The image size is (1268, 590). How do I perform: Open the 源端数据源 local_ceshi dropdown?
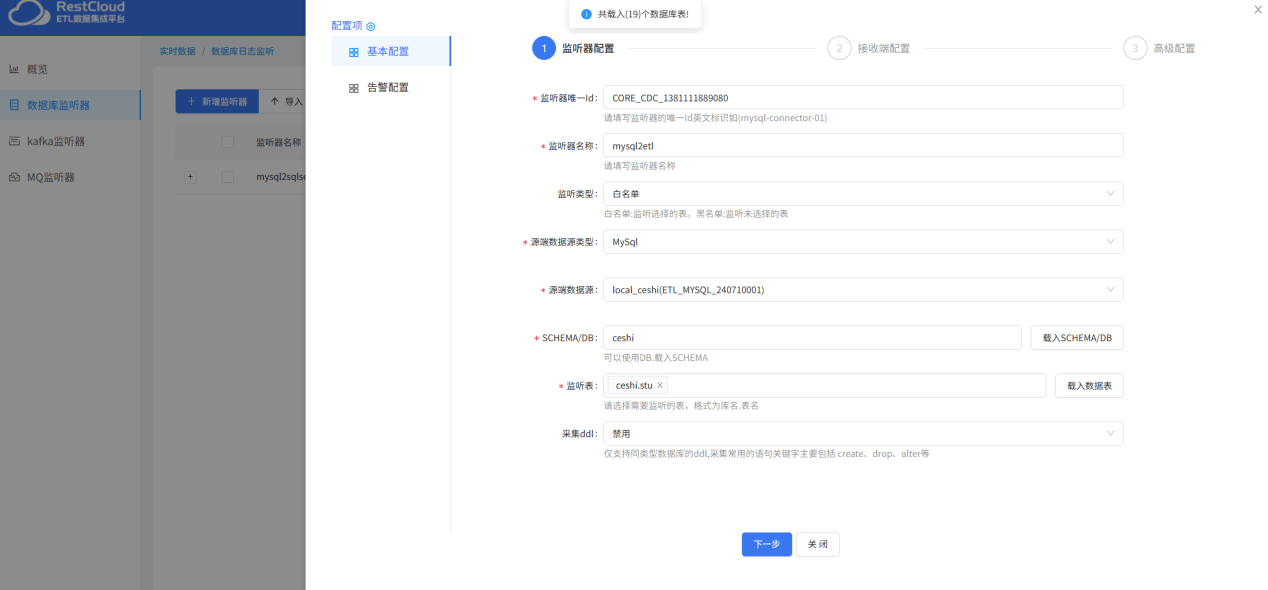click(x=1109, y=289)
